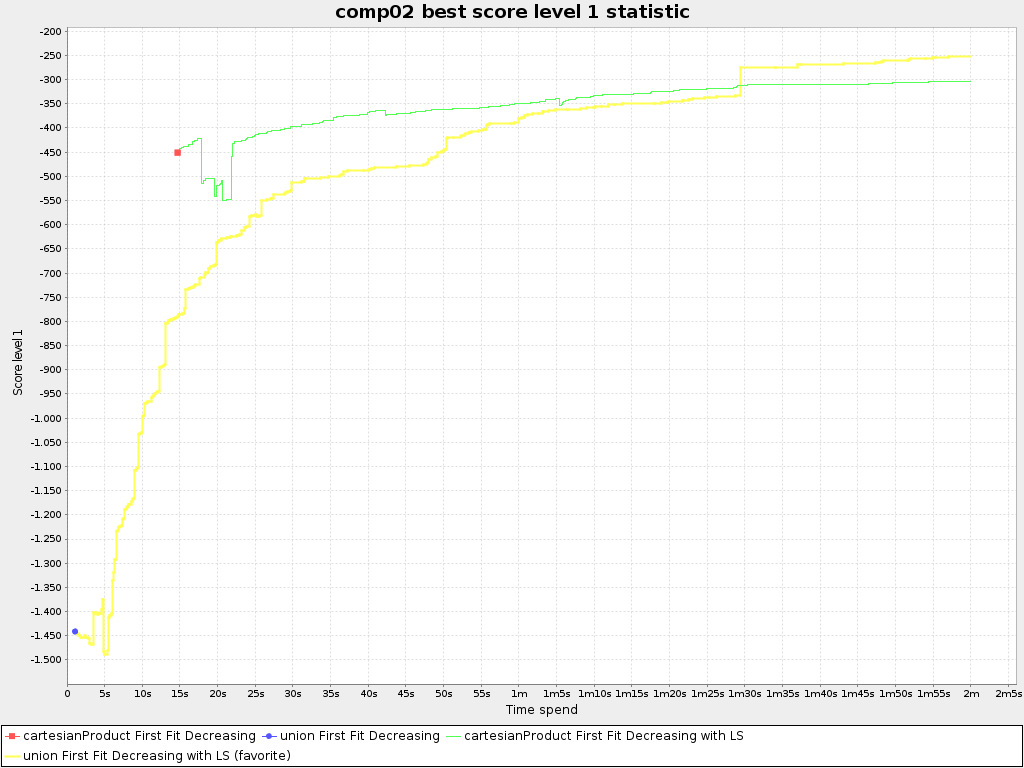Screen dimensions: 1024x768
Task: Click the green legend line for cartesianProduct with LS
Action: [x=453, y=736]
